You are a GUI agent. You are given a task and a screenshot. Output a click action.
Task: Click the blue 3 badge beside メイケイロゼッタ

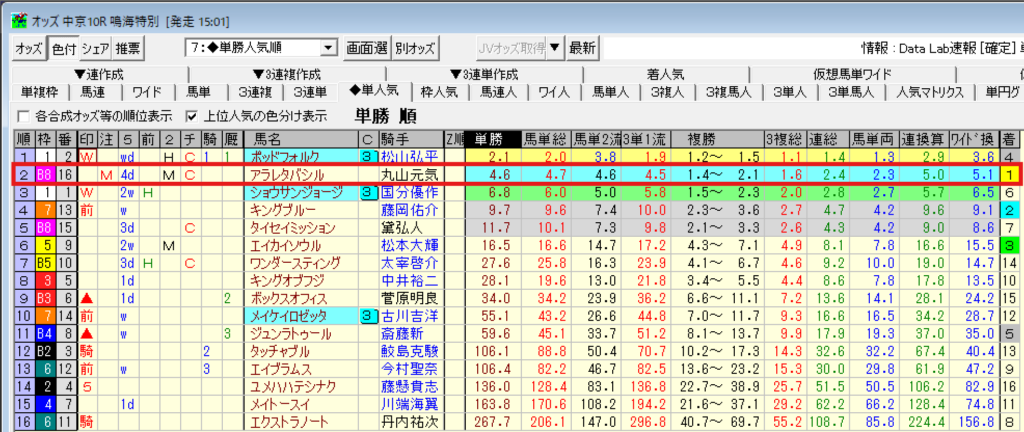[x=367, y=316]
